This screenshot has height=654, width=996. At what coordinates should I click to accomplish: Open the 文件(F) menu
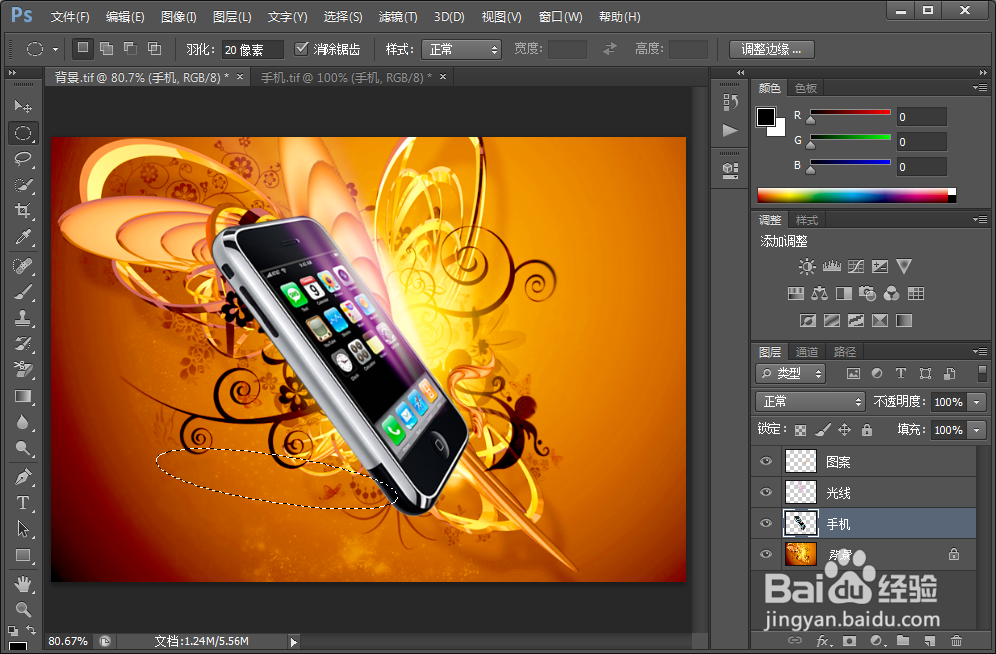[x=70, y=17]
